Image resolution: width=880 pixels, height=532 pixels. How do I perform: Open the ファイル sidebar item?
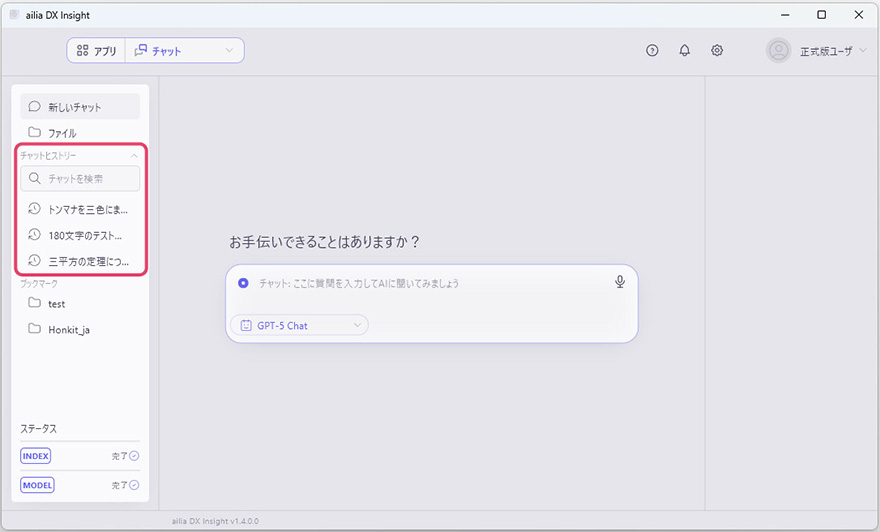62,133
